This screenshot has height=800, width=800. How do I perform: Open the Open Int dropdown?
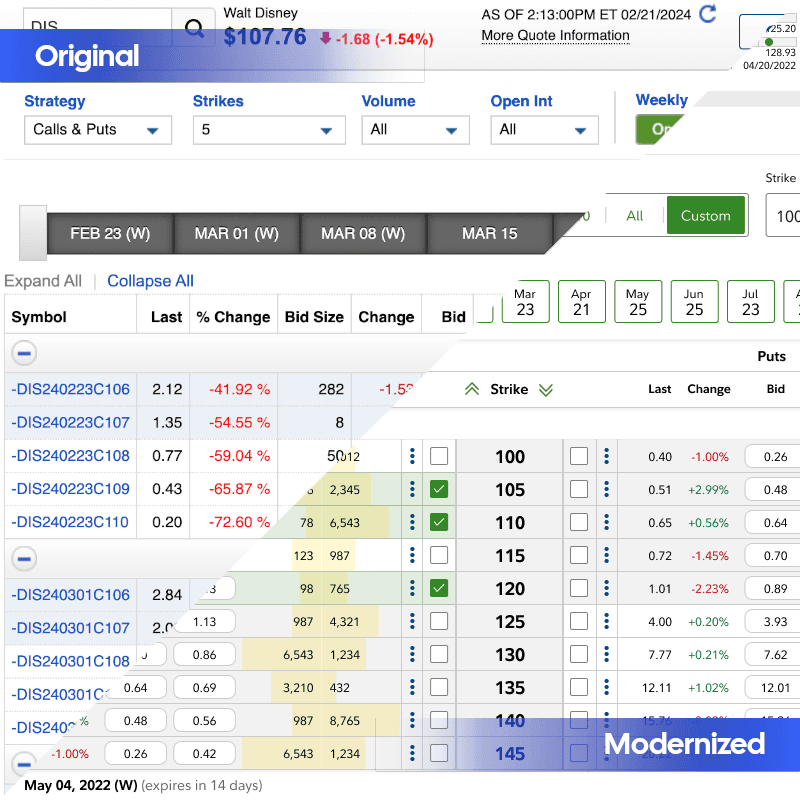coord(545,130)
